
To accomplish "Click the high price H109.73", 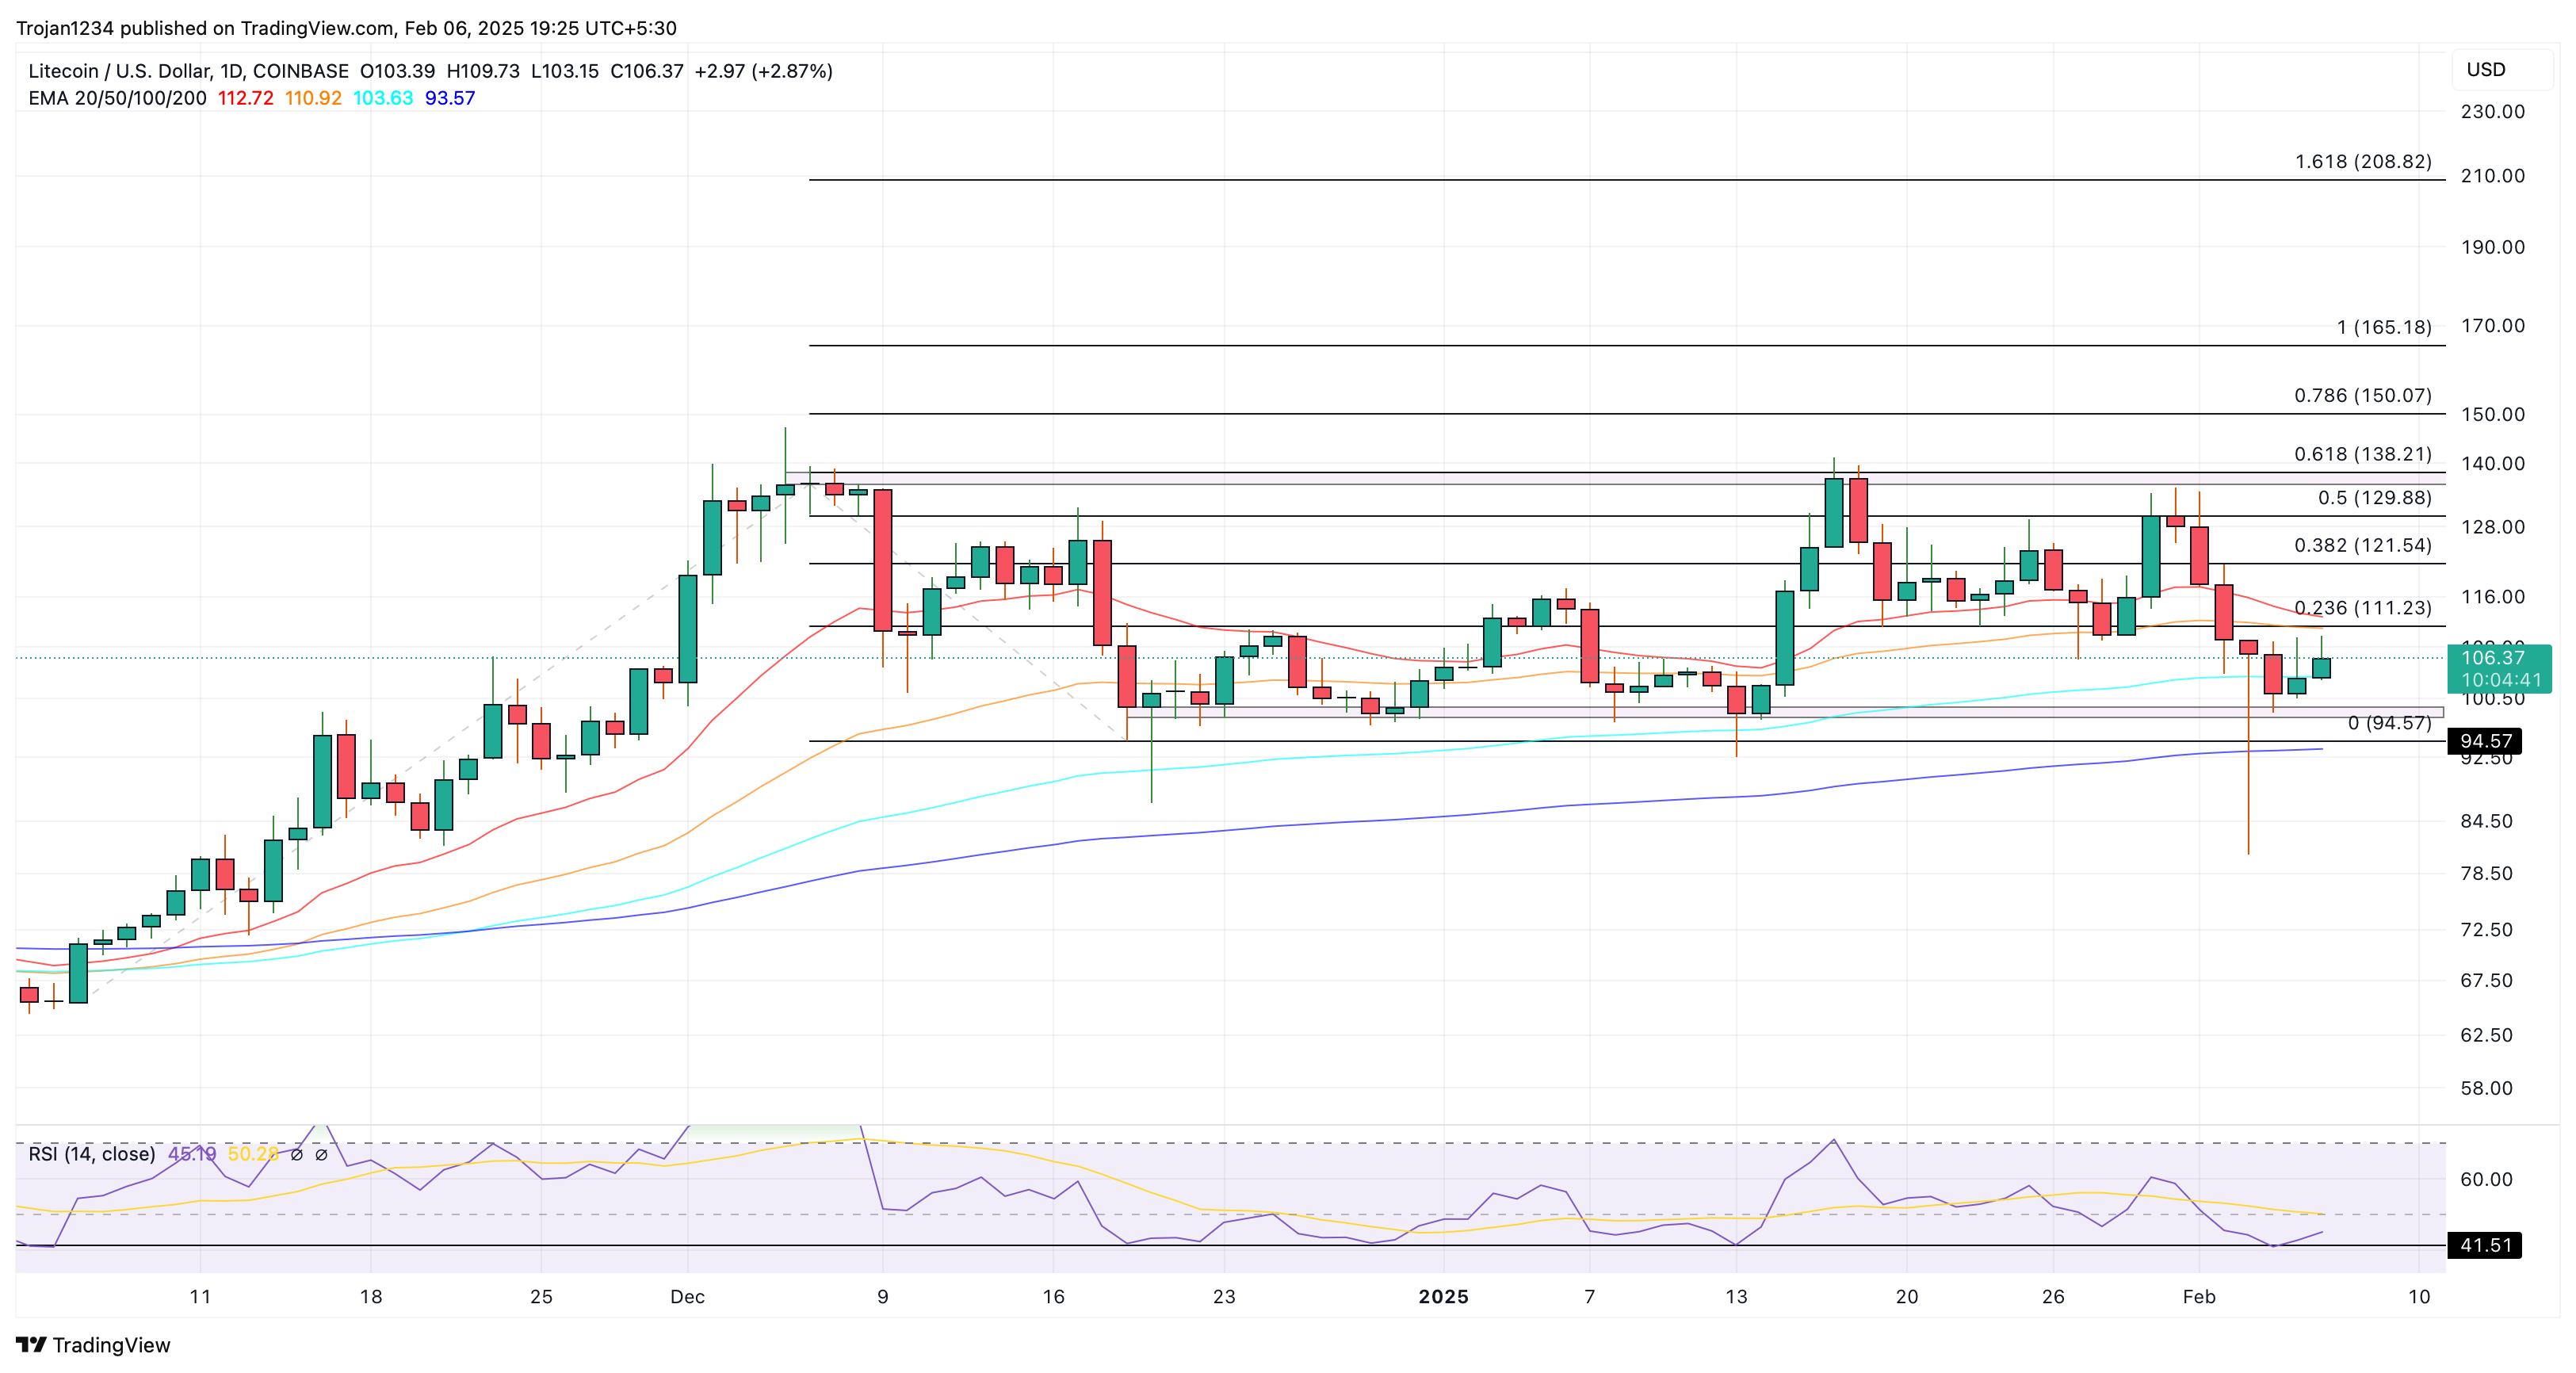I will [483, 71].
